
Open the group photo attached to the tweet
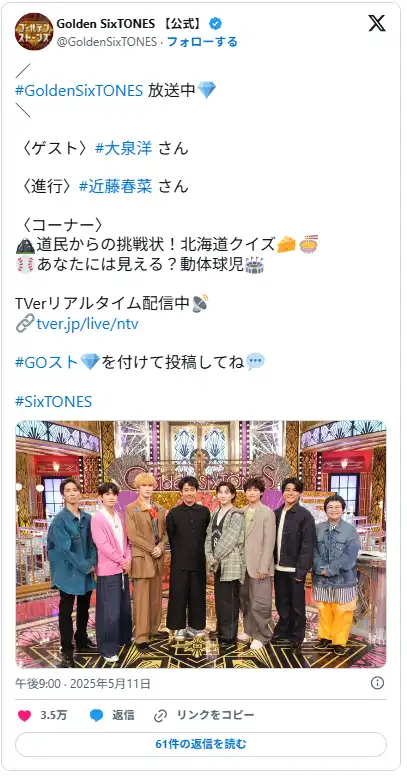pos(201,544)
